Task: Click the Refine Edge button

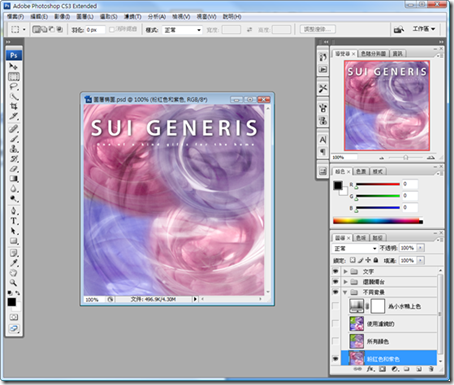Action: pyautogui.click(x=318, y=29)
